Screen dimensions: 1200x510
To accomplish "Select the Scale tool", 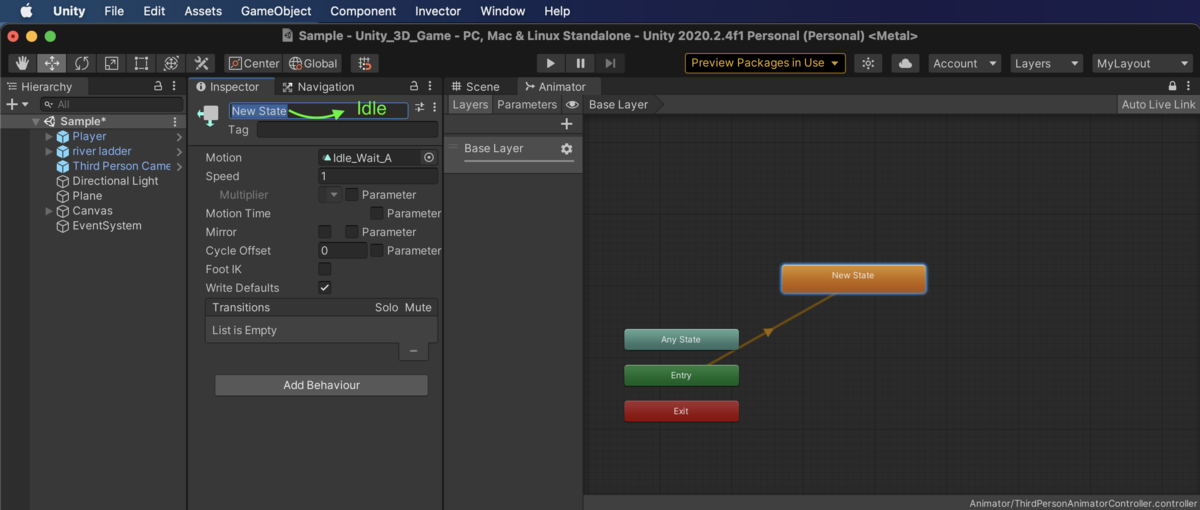I will [x=111, y=63].
